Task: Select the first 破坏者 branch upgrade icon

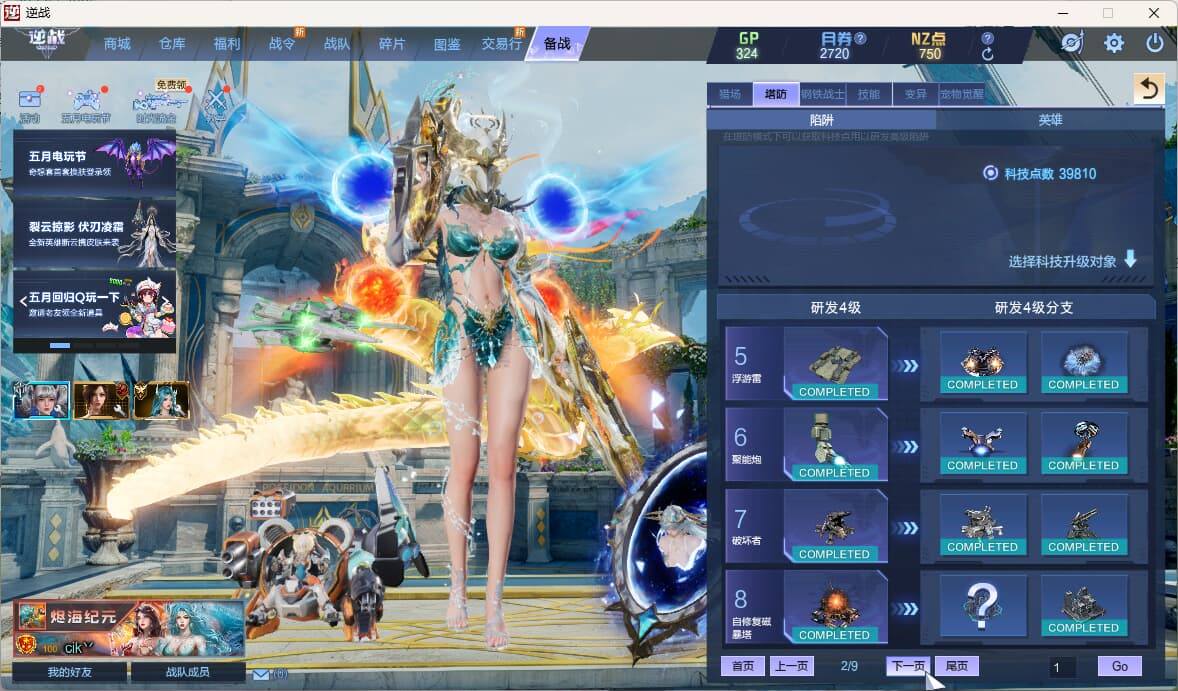Action: (982, 525)
